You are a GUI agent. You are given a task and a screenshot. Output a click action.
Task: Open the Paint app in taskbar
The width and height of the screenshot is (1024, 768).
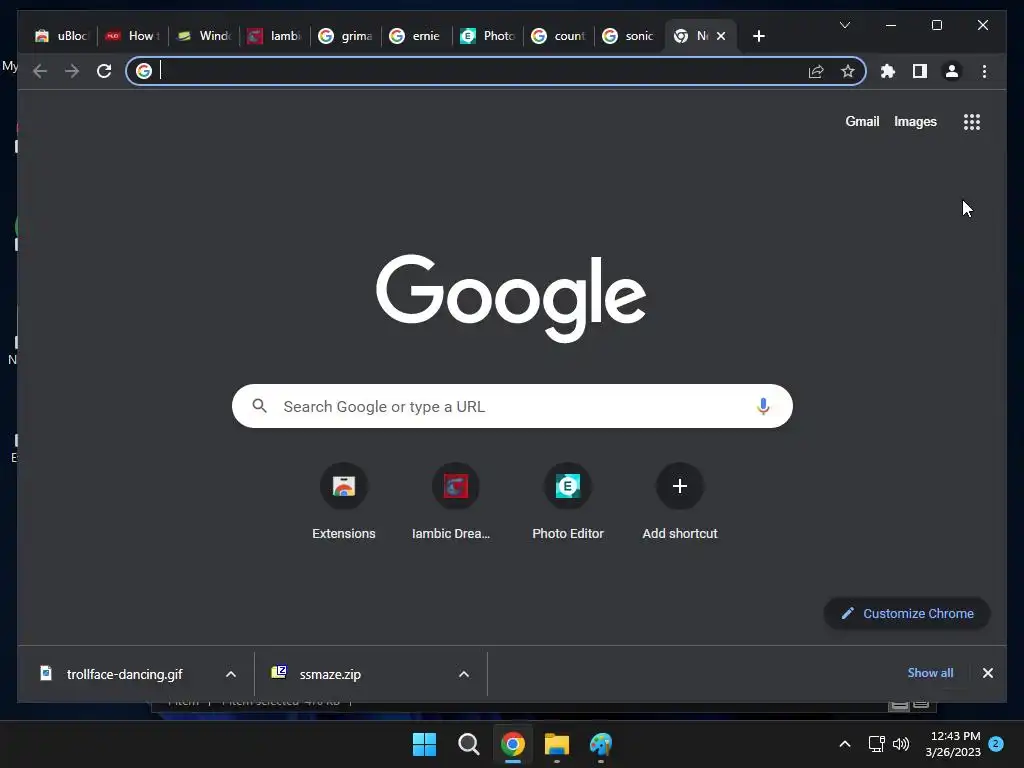click(x=601, y=744)
